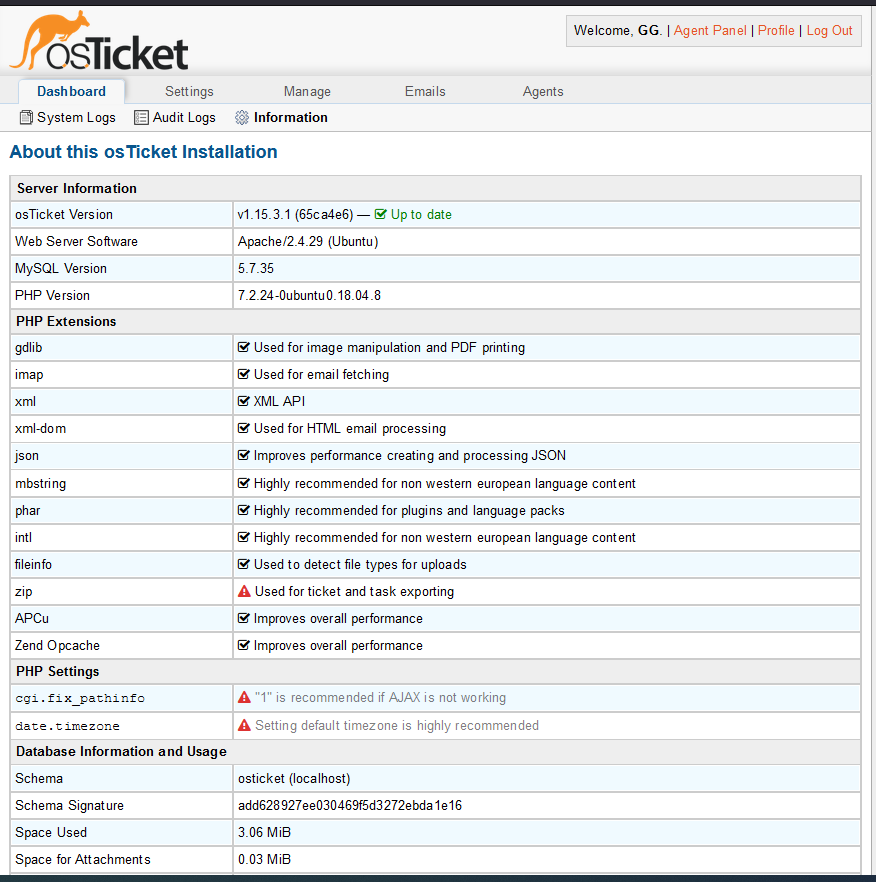
Task: Click the phar extension check icon
Action: (244, 510)
